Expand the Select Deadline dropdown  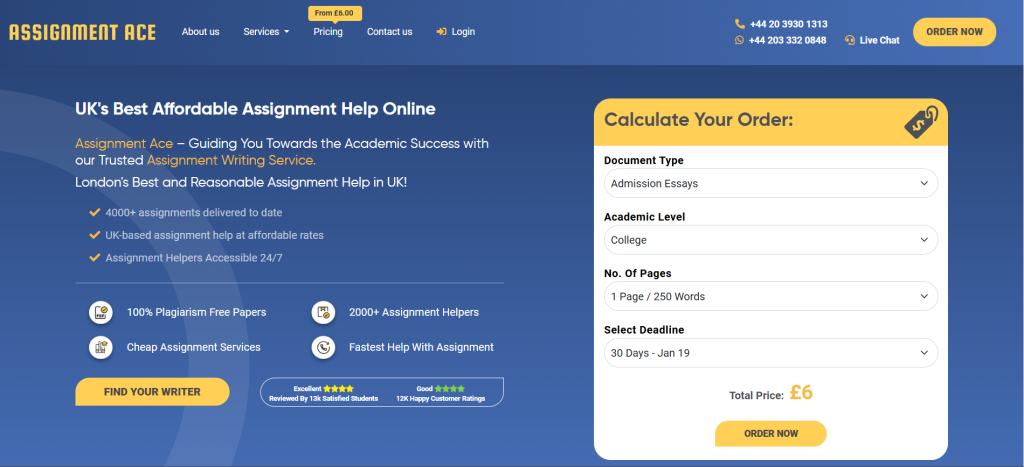coord(771,352)
